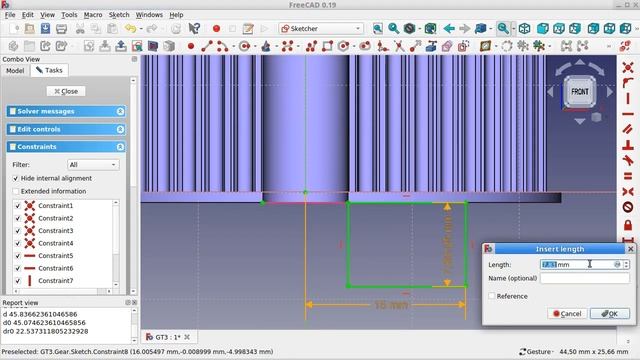Image resolution: width=640 pixels, height=360 pixels.
Task: Uncheck Constraint3 checkbox
Action: click(18, 231)
